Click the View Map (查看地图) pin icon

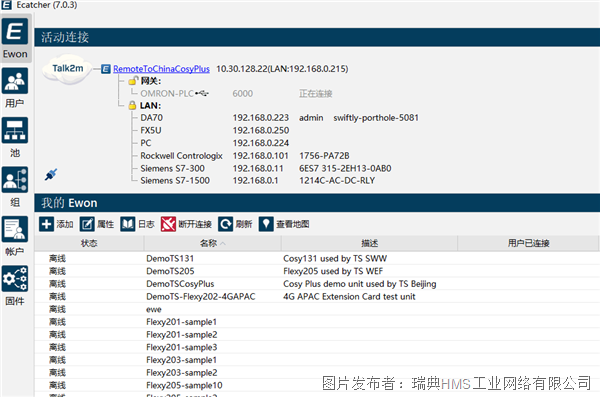pos(266,224)
